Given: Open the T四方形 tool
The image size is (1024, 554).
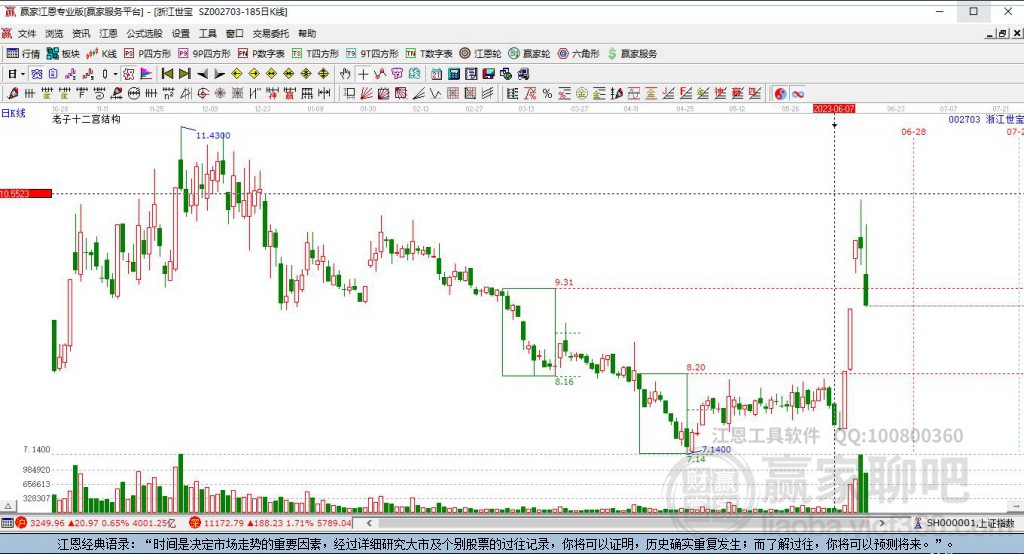Looking at the screenshot, I should click(315, 54).
